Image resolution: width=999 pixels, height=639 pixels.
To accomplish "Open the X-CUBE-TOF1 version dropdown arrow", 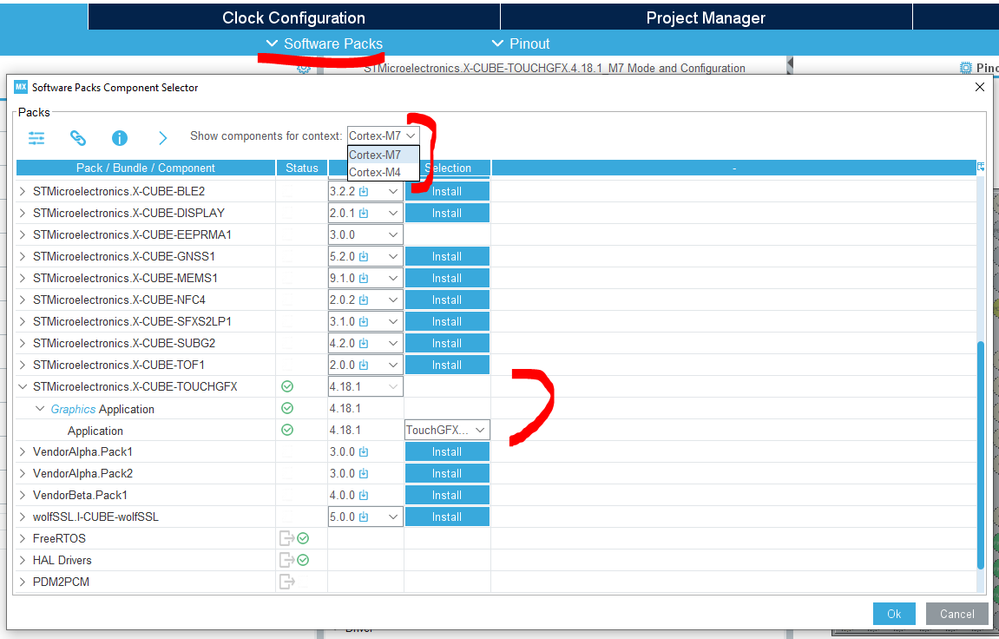I will point(393,364).
